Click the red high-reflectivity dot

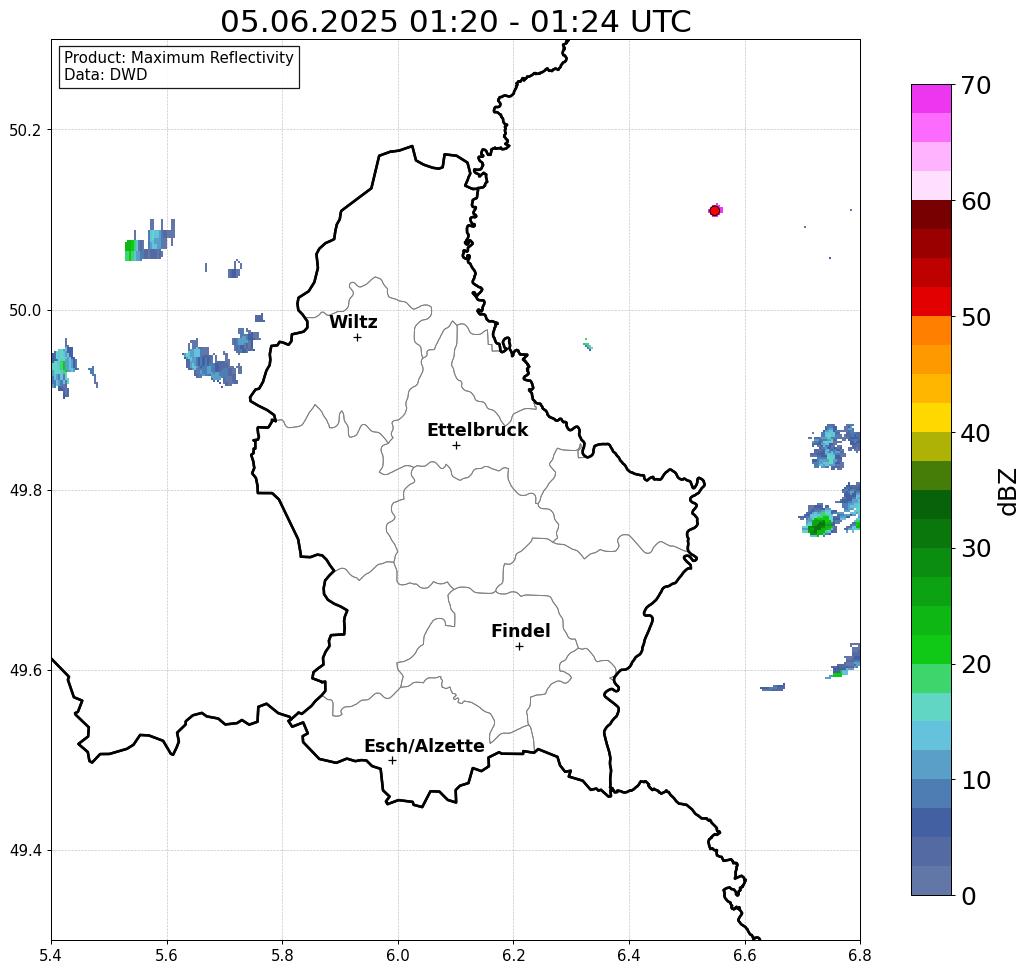pyautogui.click(x=715, y=211)
